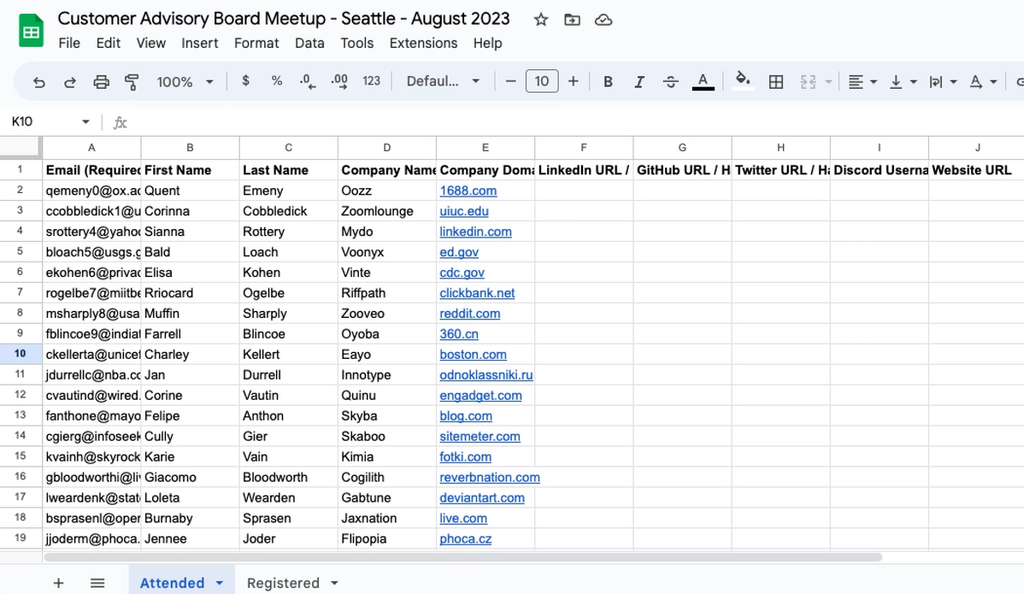Screen dimensions: 1024x594
Task: Switch to the Registered sheet tab
Action: 283,583
